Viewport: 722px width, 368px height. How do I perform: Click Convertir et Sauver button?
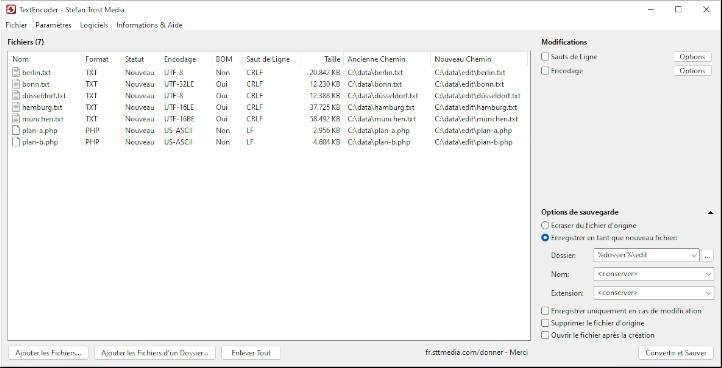coord(675,353)
